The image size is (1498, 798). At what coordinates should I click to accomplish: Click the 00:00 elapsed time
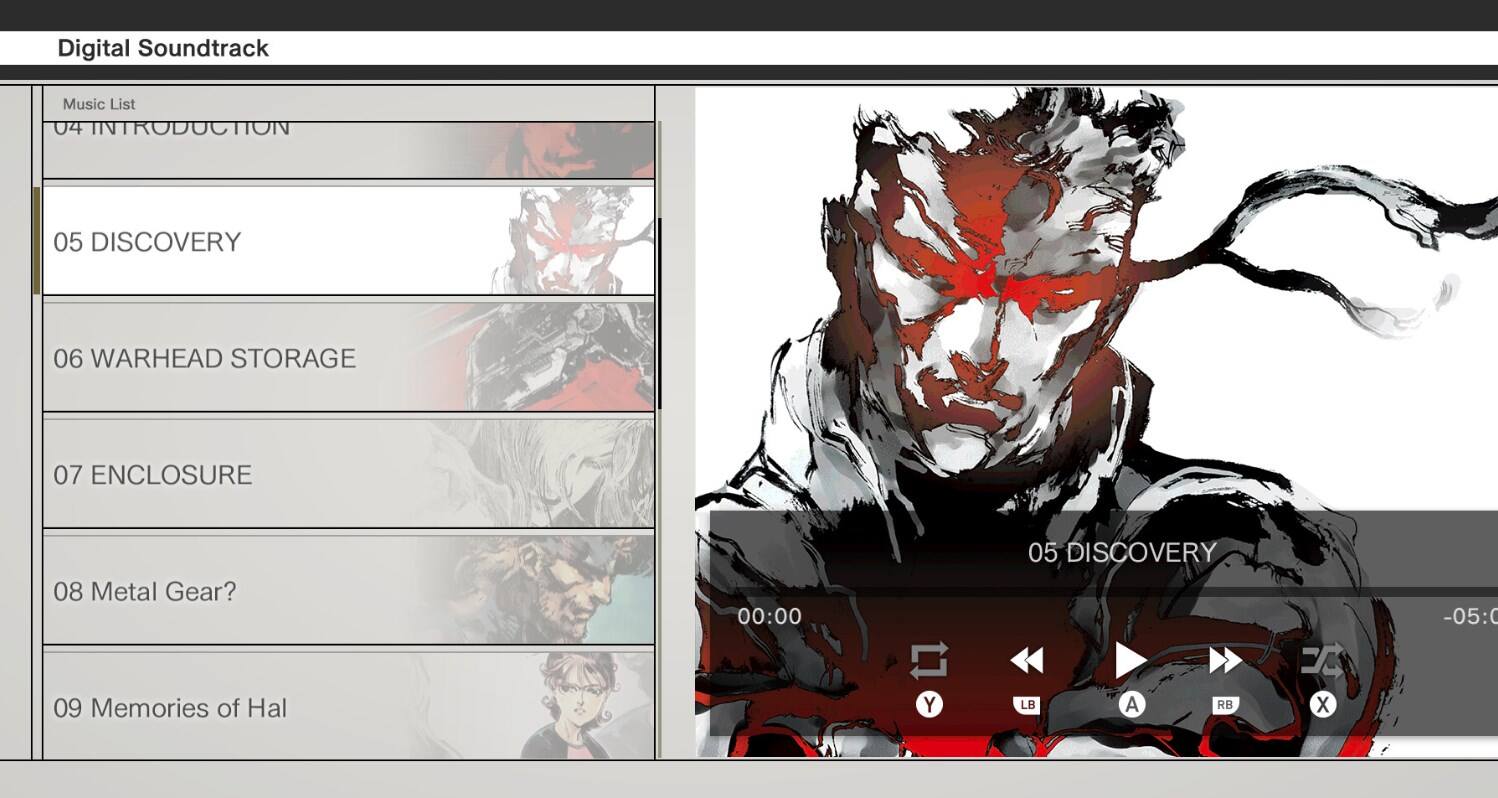pos(770,616)
